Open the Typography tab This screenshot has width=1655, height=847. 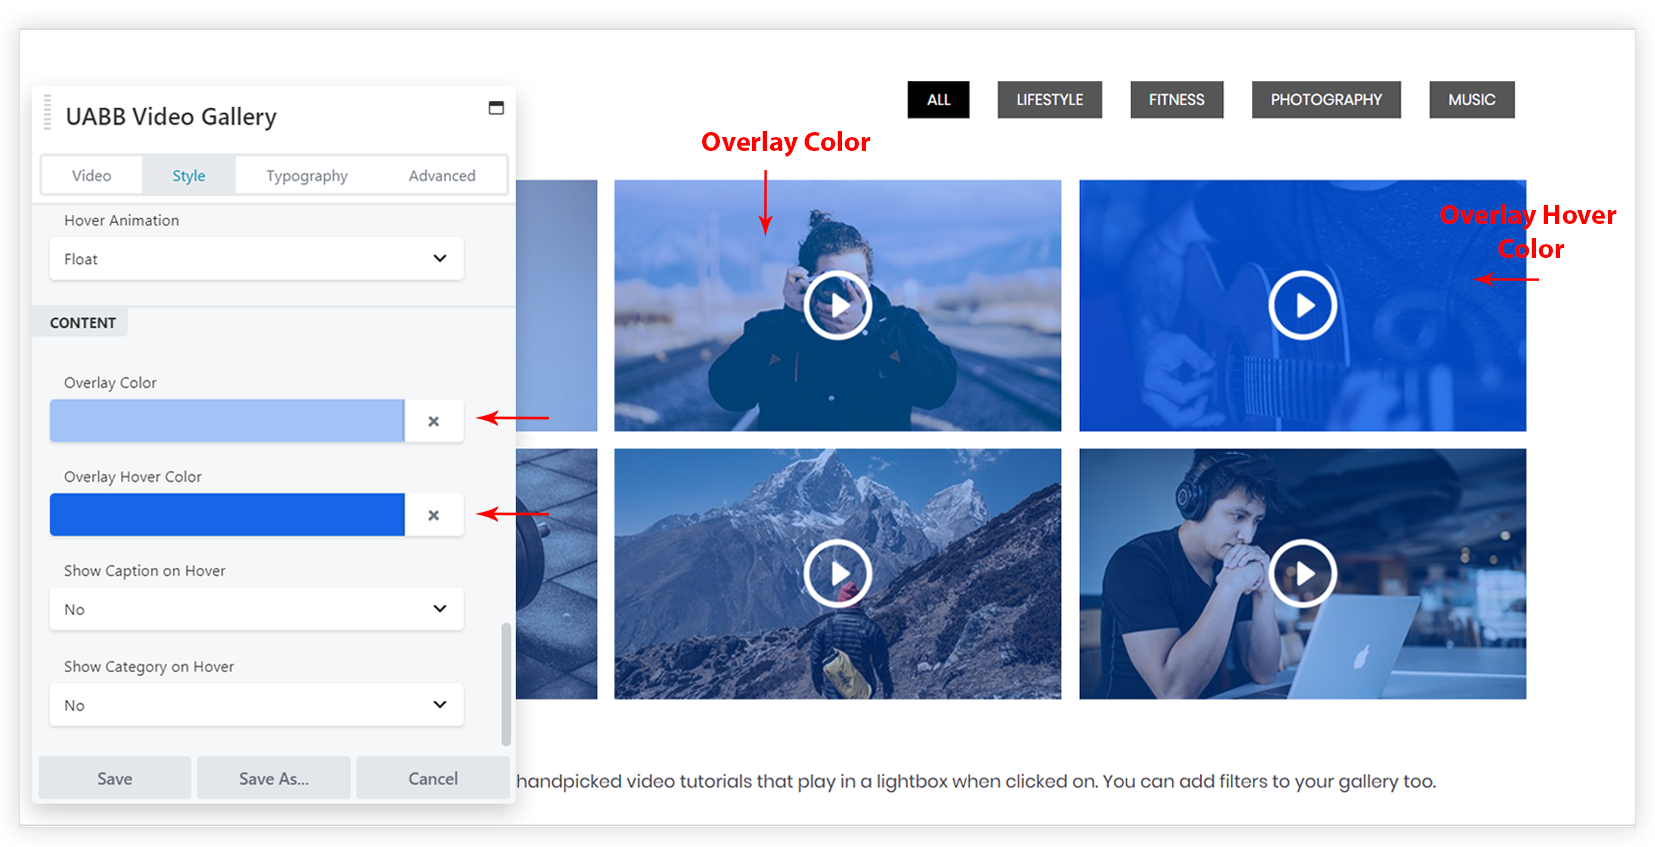pos(306,176)
